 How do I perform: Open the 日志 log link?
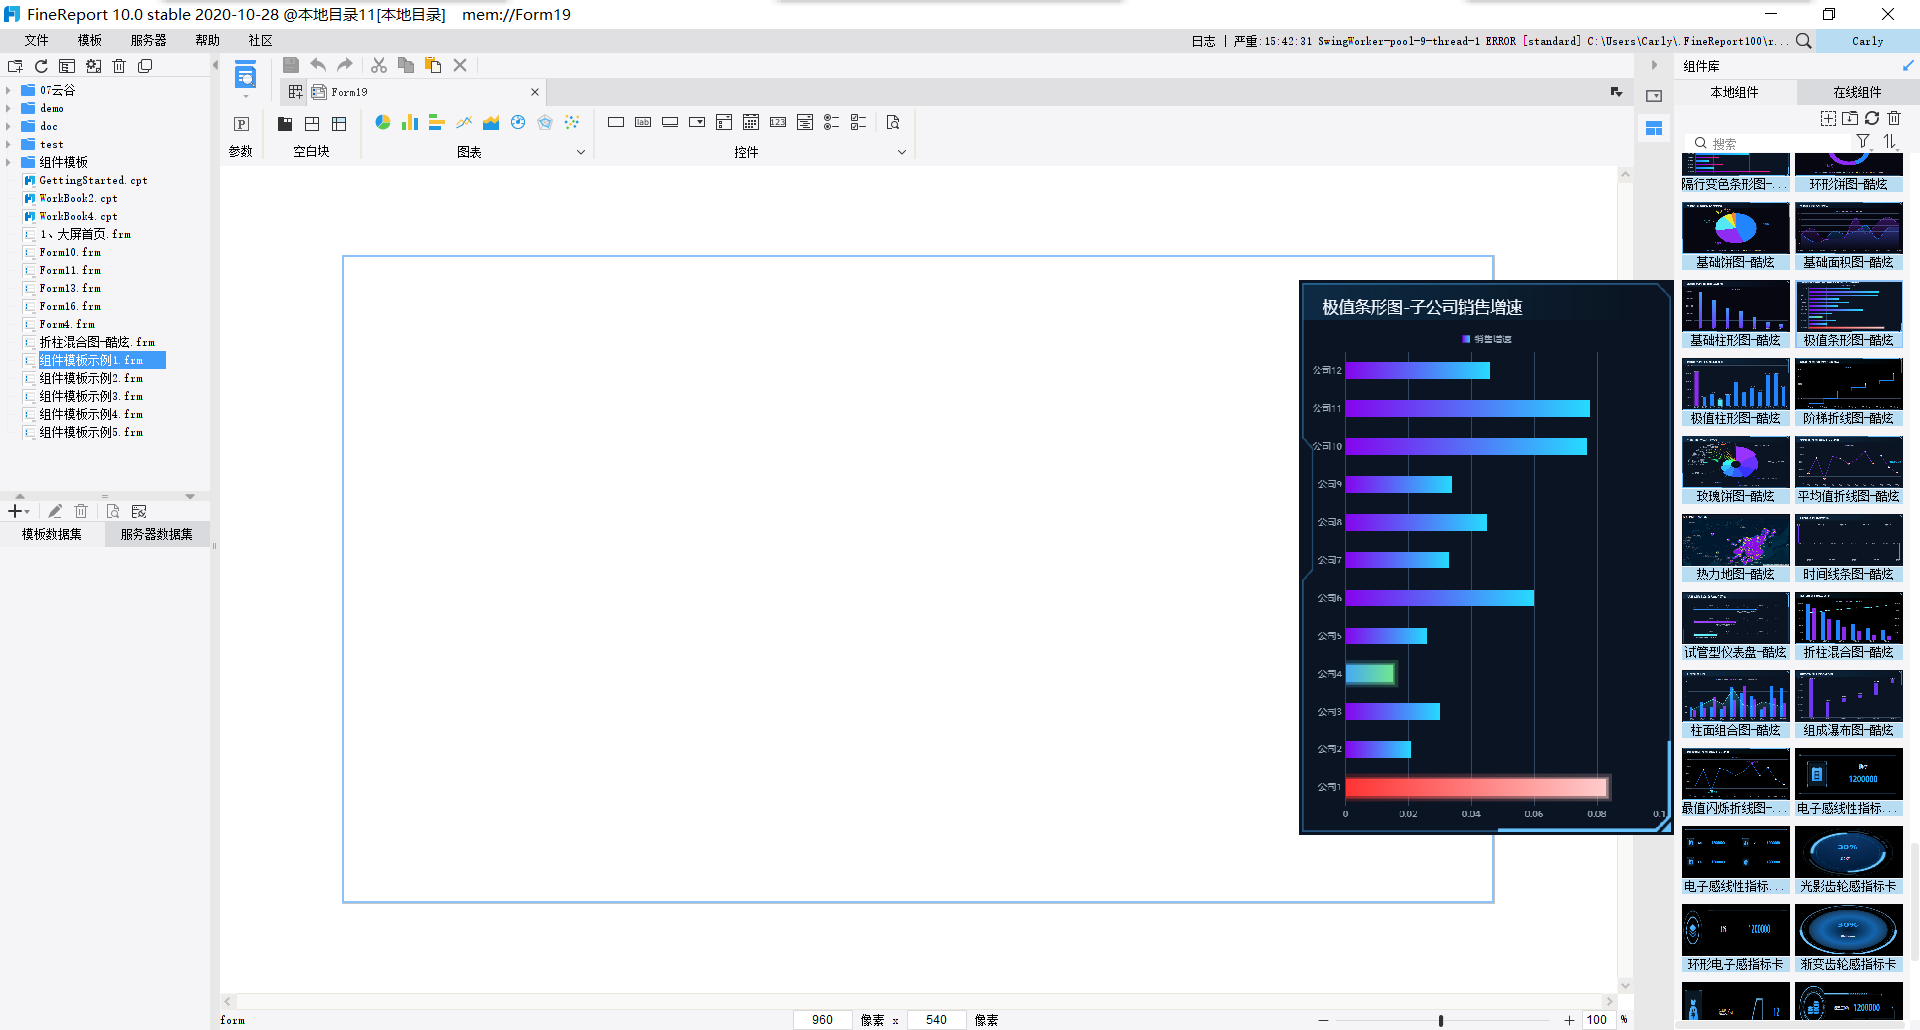tap(1203, 41)
